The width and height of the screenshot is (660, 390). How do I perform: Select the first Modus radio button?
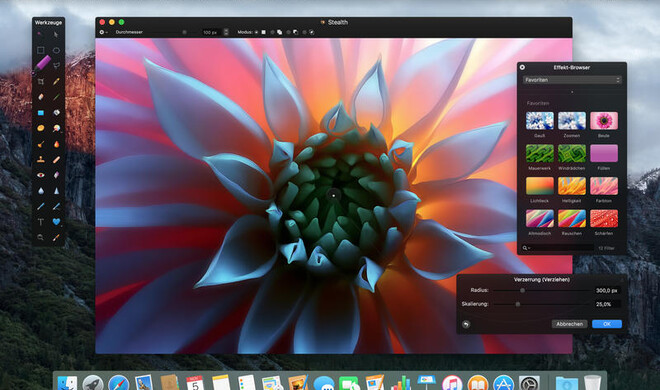coord(256,32)
